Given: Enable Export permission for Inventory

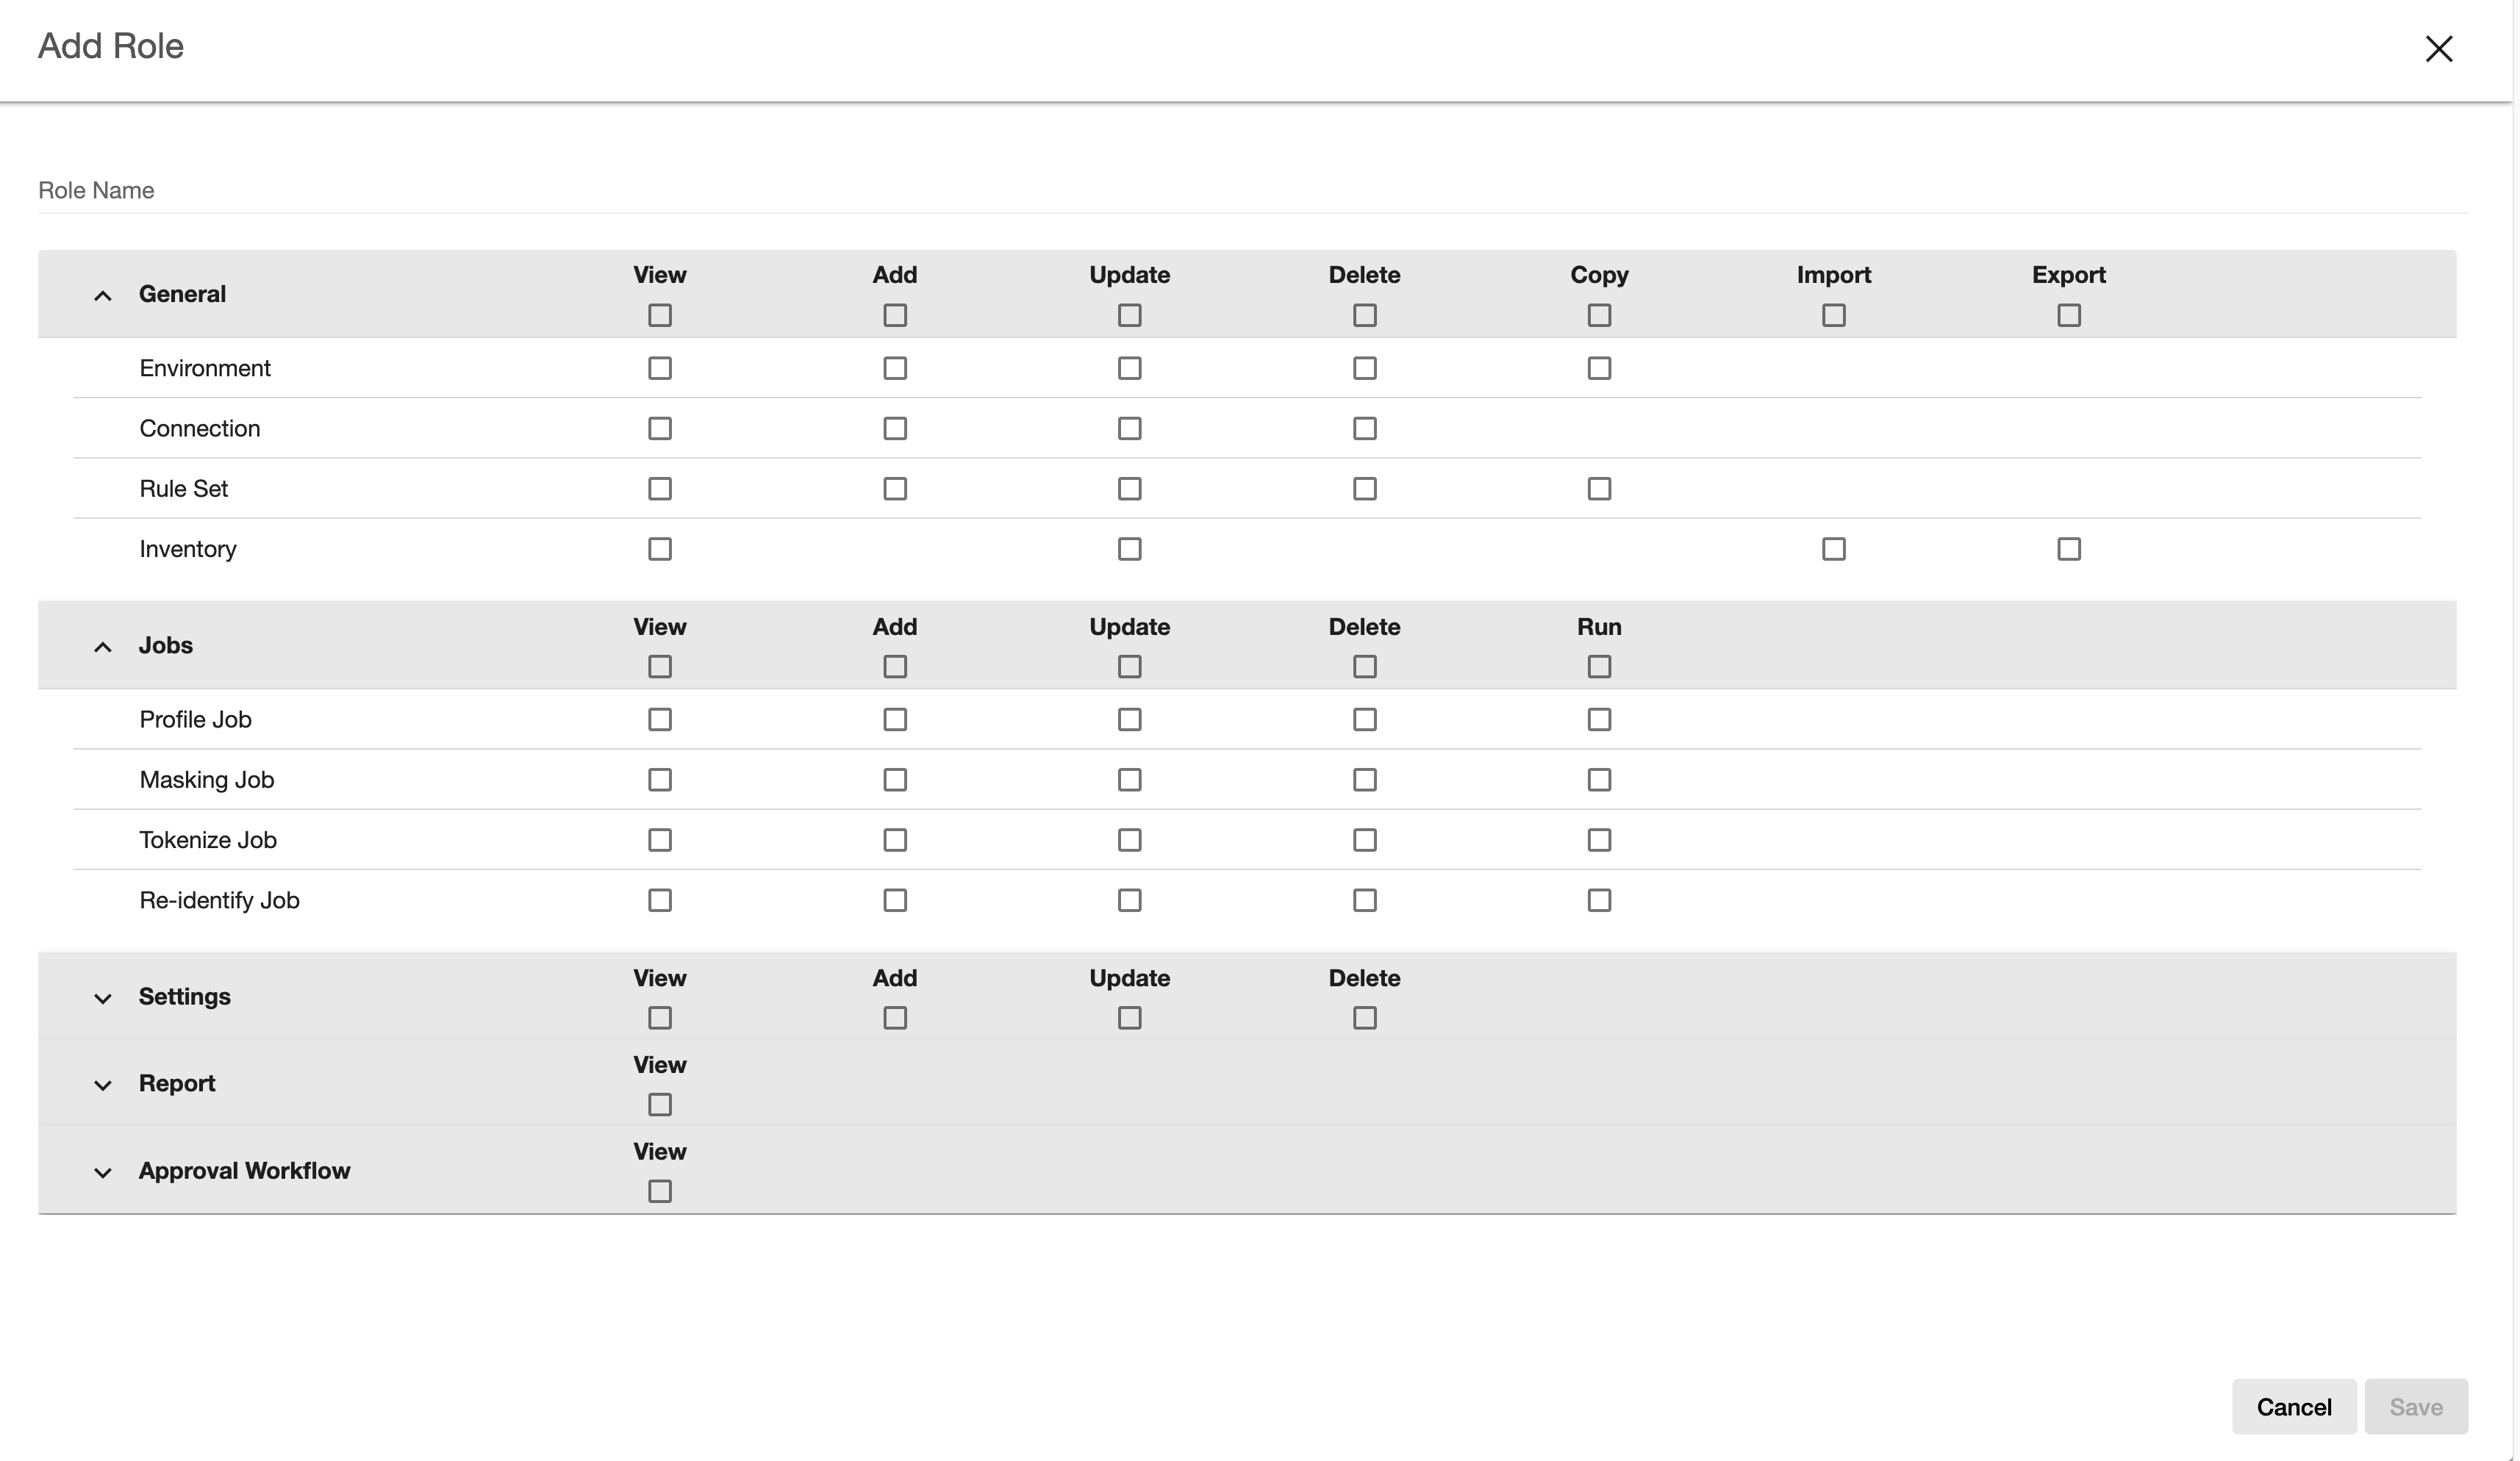Looking at the screenshot, I should click(x=2068, y=549).
